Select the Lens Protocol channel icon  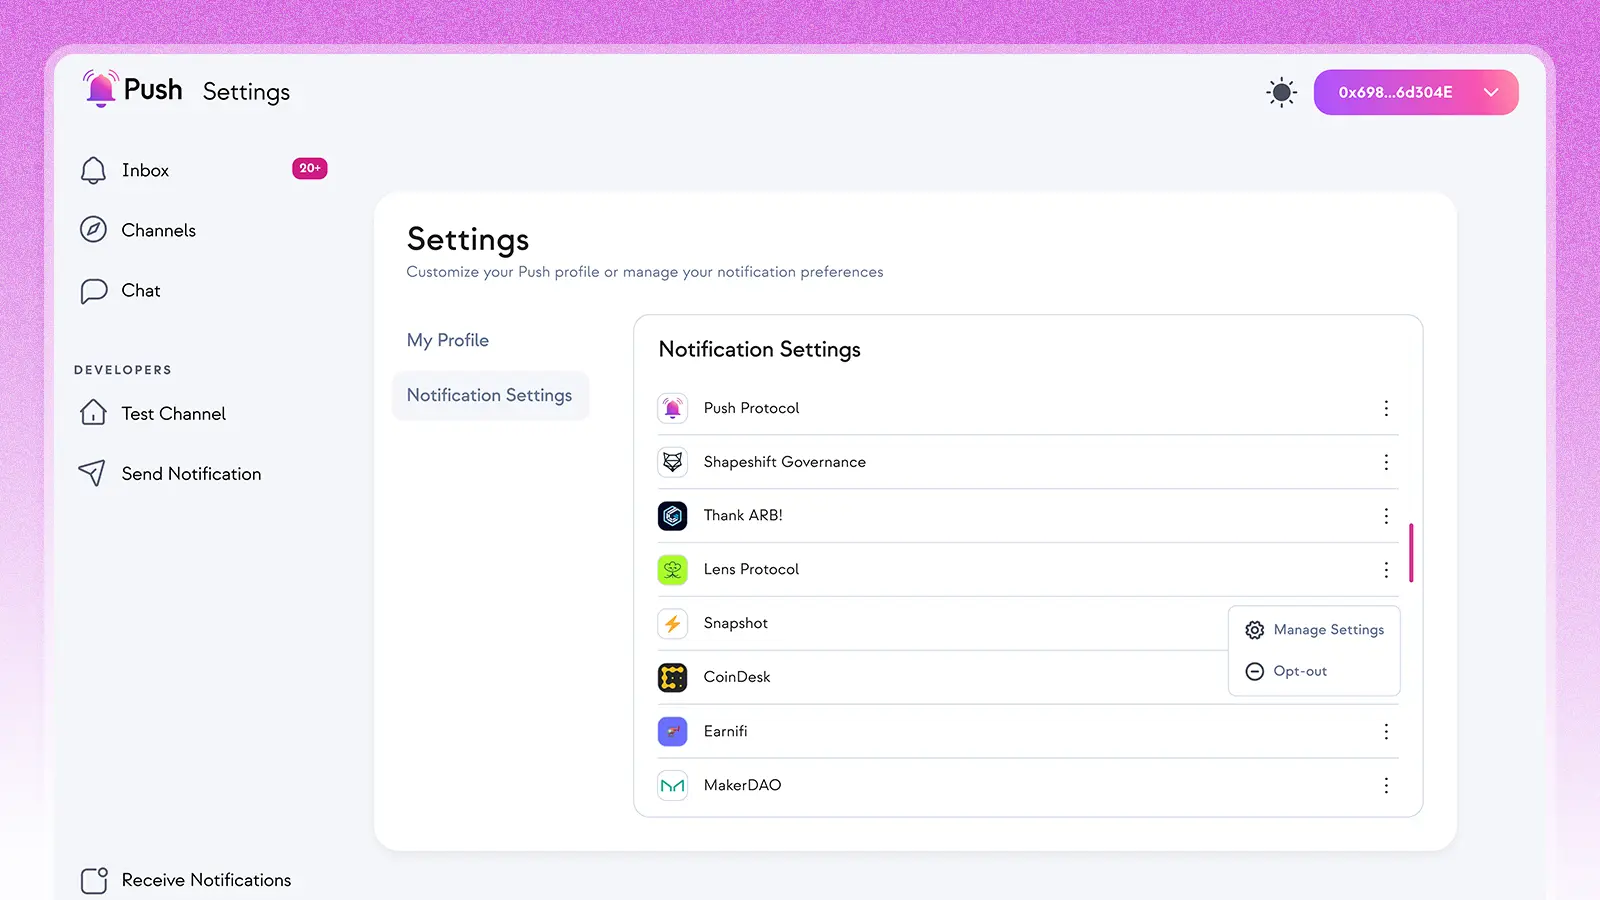pyautogui.click(x=672, y=569)
